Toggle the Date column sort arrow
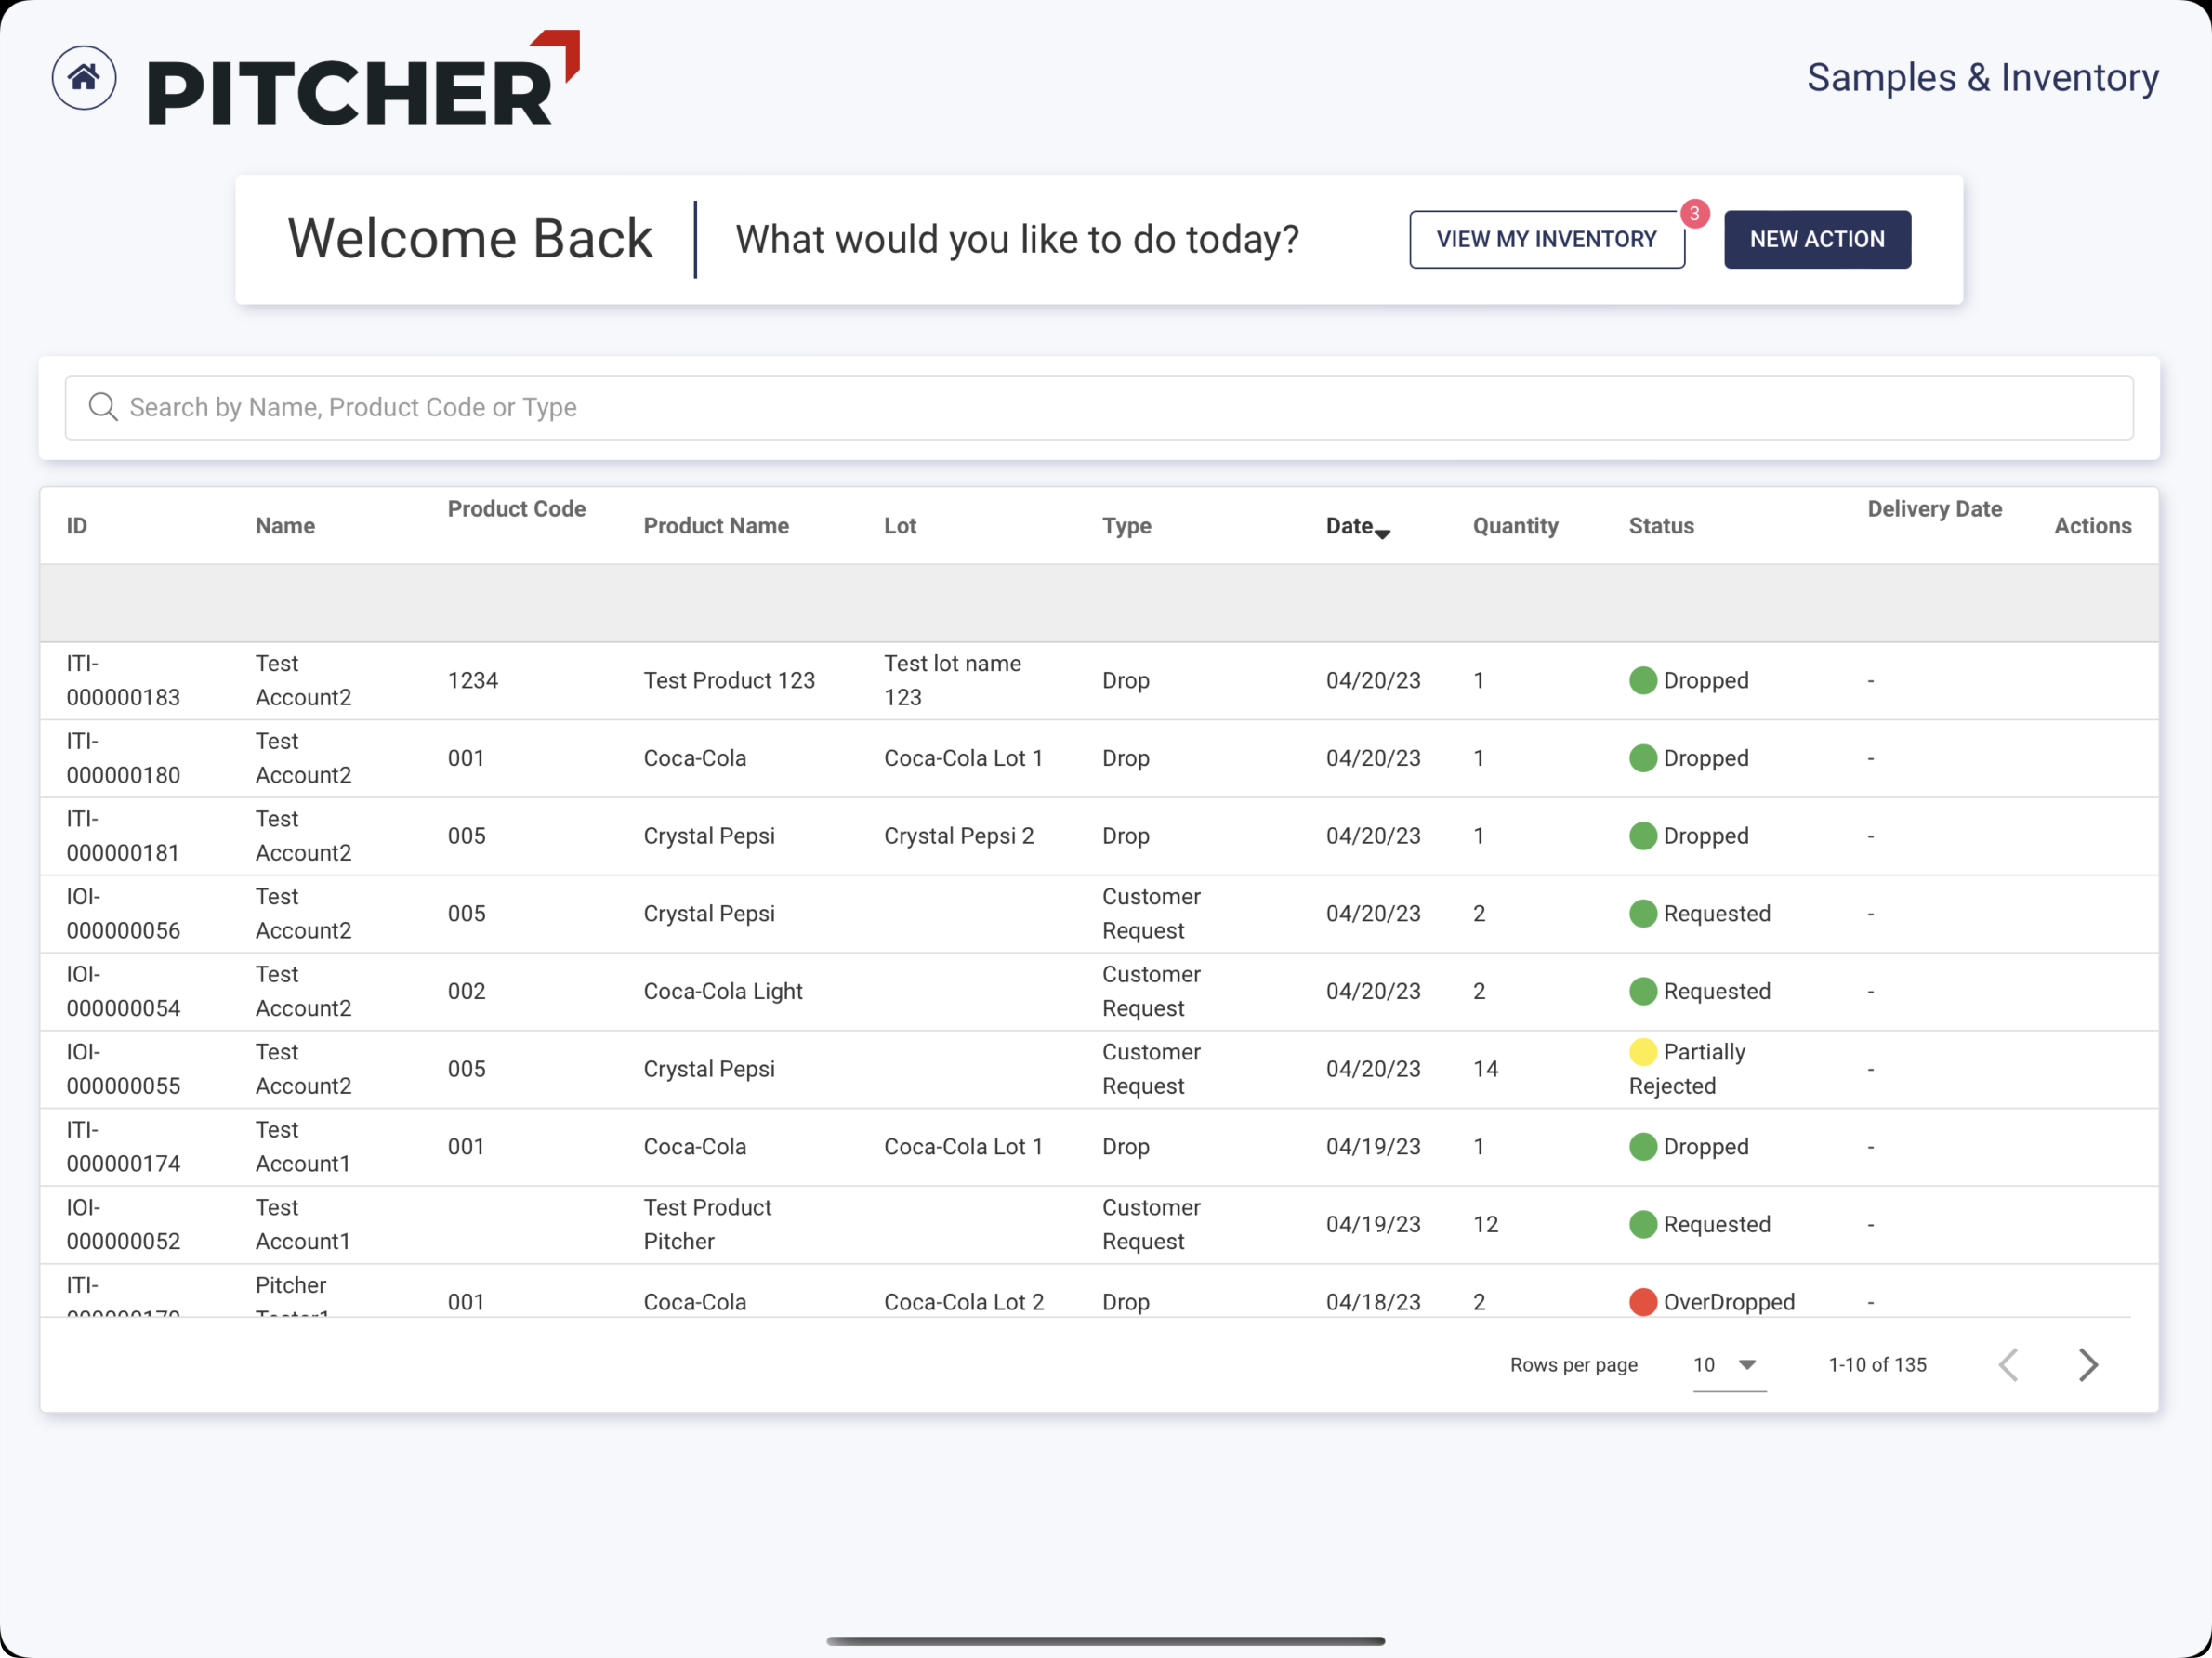Screen dimensions: 2212x1658 [x=1382, y=533]
